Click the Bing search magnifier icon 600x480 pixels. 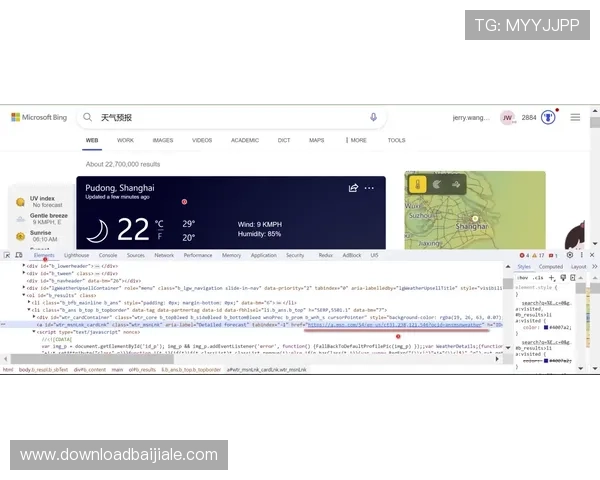point(89,118)
